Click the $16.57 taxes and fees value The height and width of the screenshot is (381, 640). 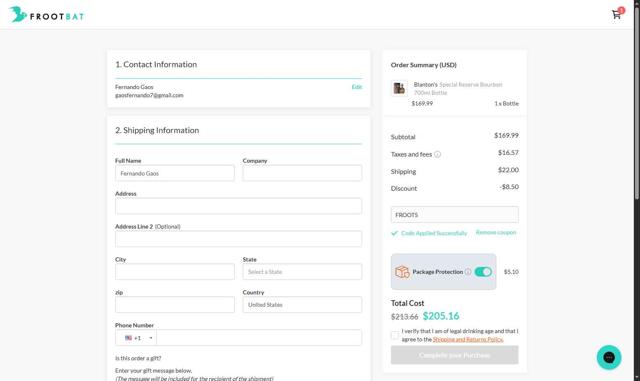508,152
